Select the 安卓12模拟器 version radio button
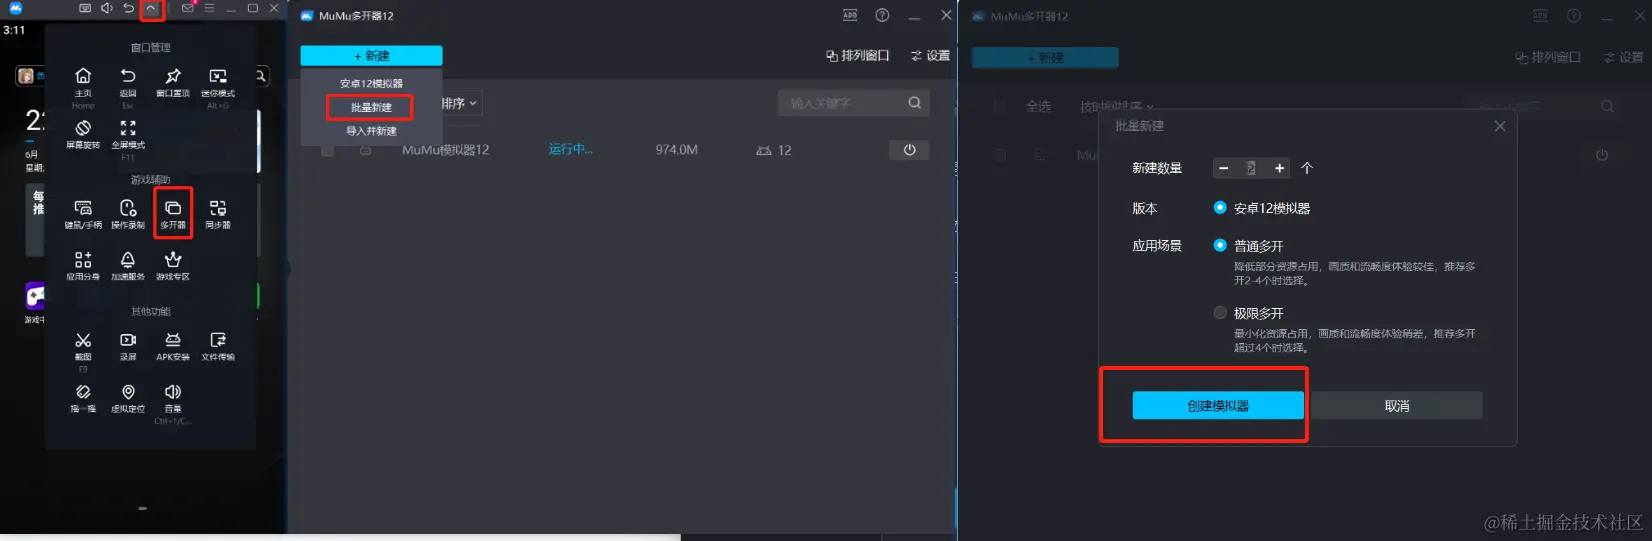The width and height of the screenshot is (1652, 541). [1220, 208]
